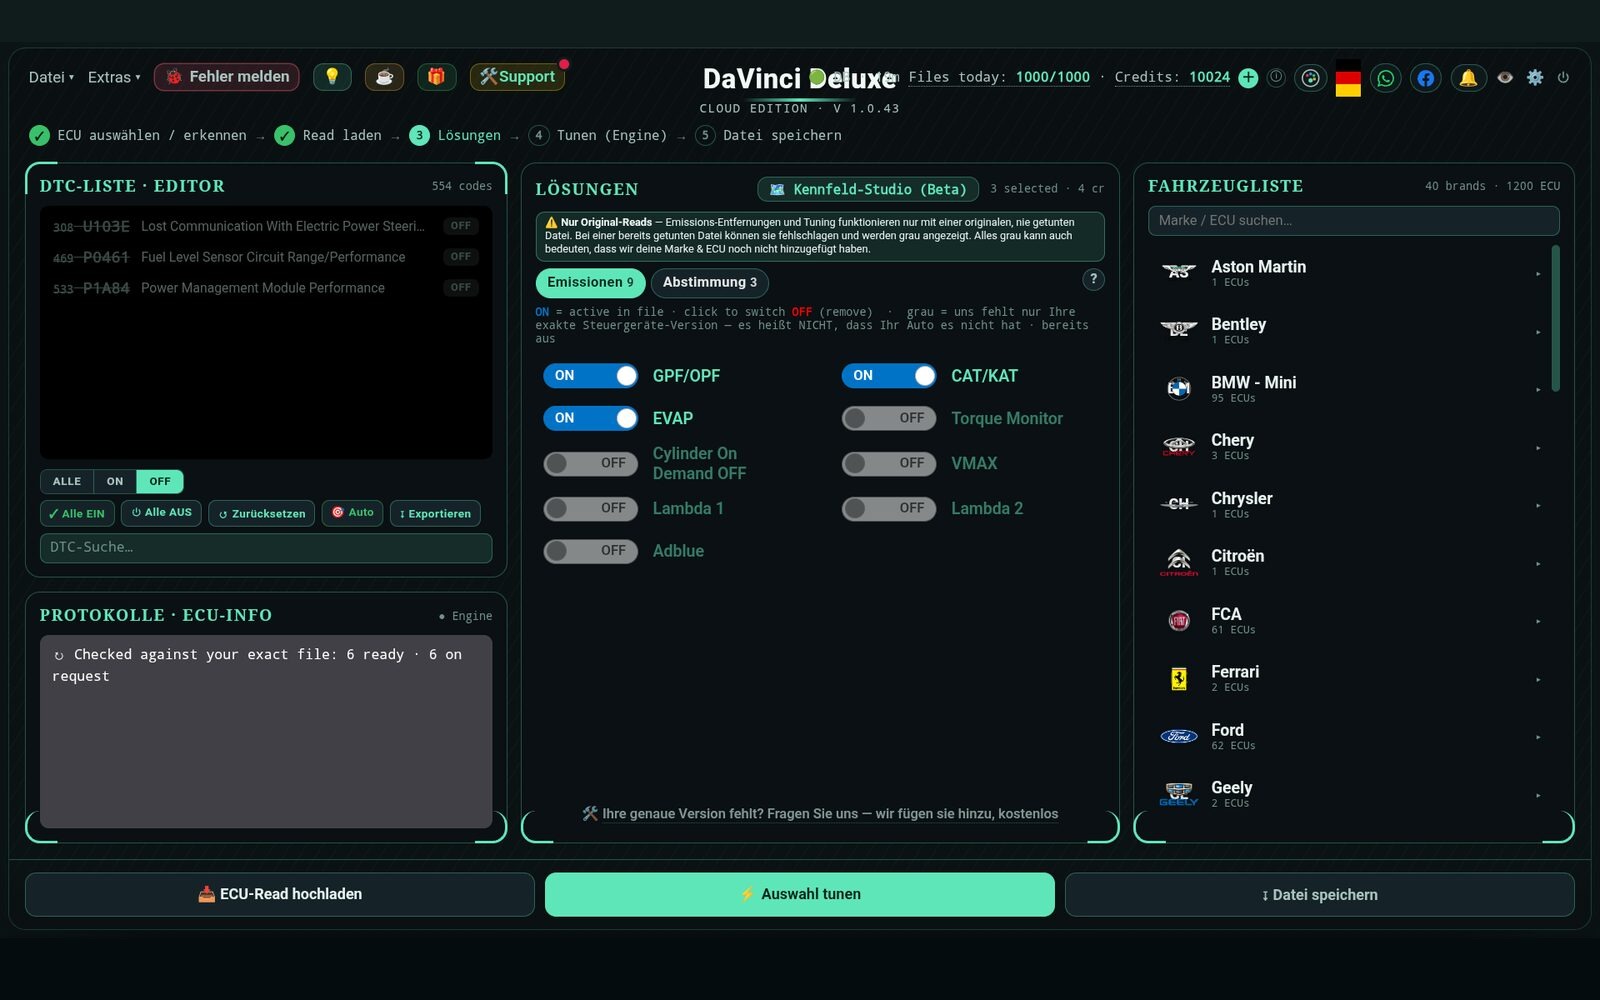Toggle OFF switch for DTC U103E
Image resolution: width=1600 pixels, height=1000 pixels.
pyautogui.click(x=460, y=226)
